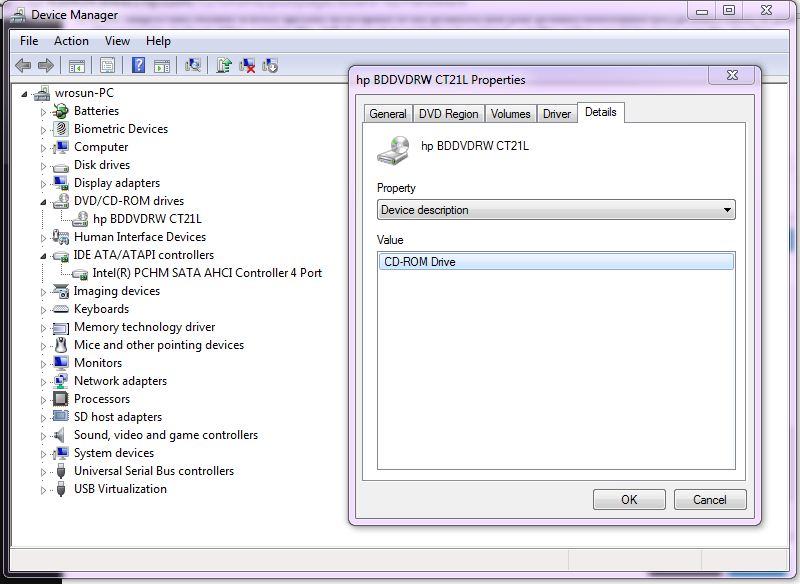Screen dimensions: 800x584
Task: Select the Network adapters icon
Action: pos(61,381)
